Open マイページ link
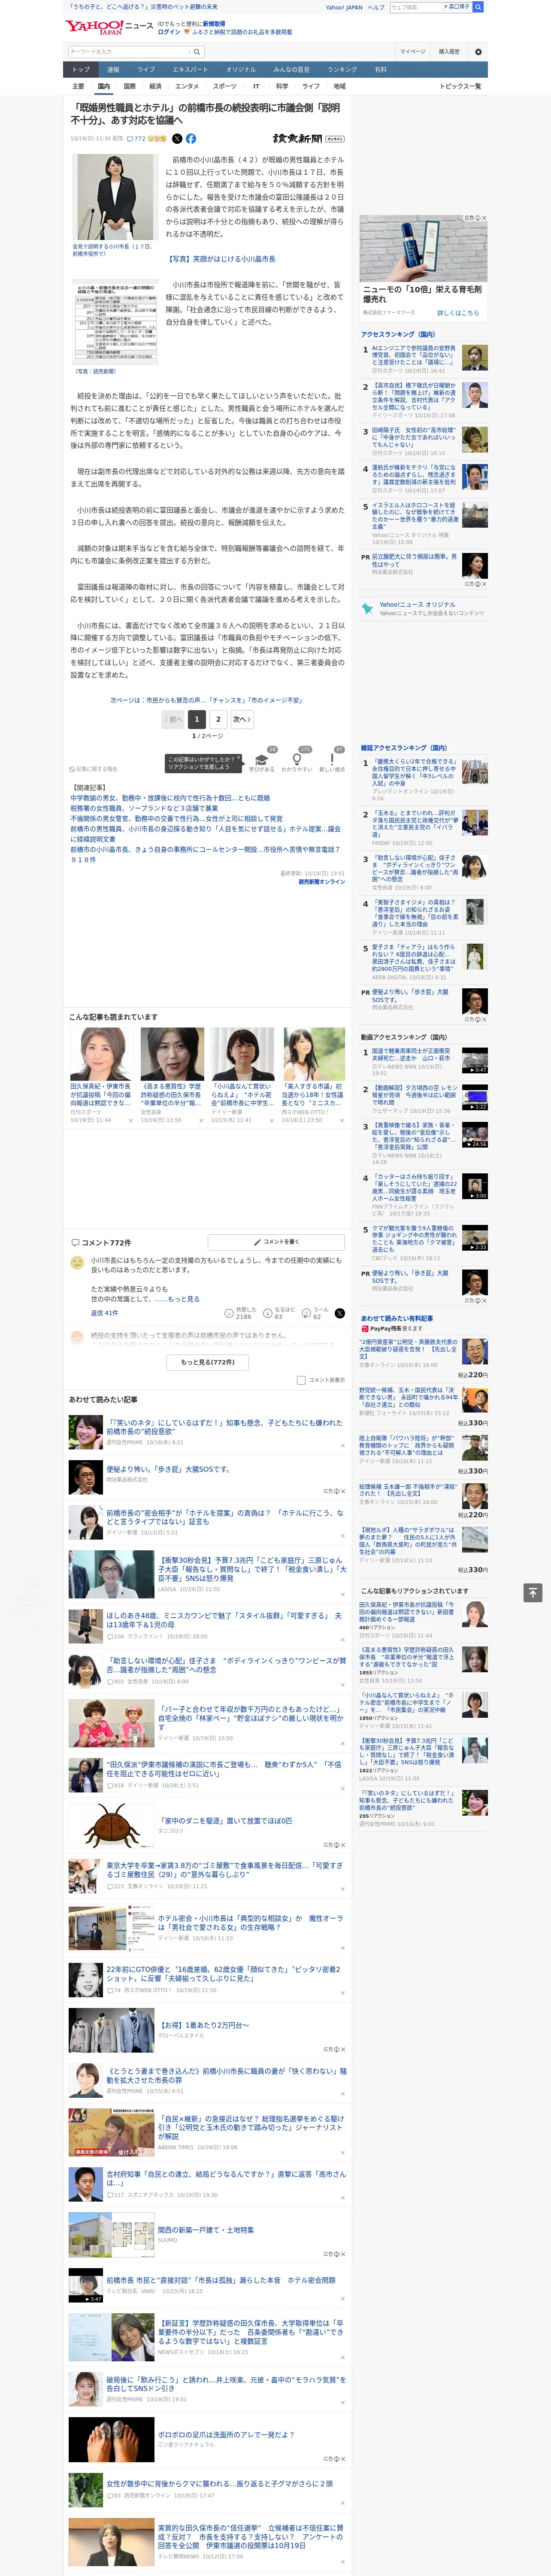Screen dimensions: 551x2576 point(412,51)
